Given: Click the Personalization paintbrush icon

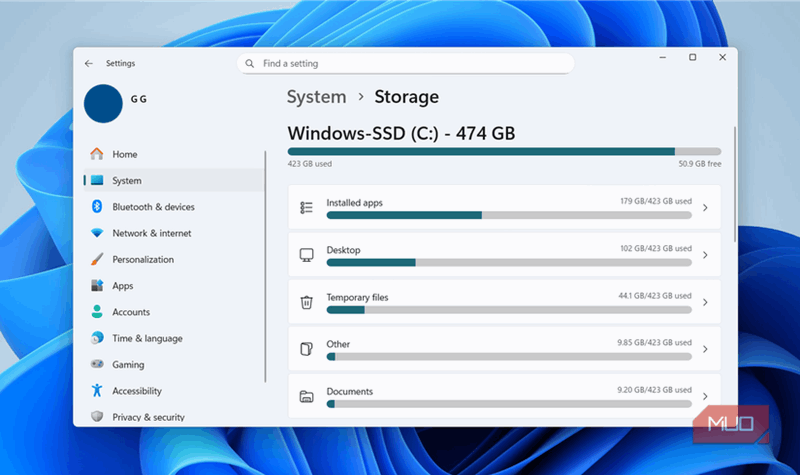Looking at the screenshot, I should point(97,259).
